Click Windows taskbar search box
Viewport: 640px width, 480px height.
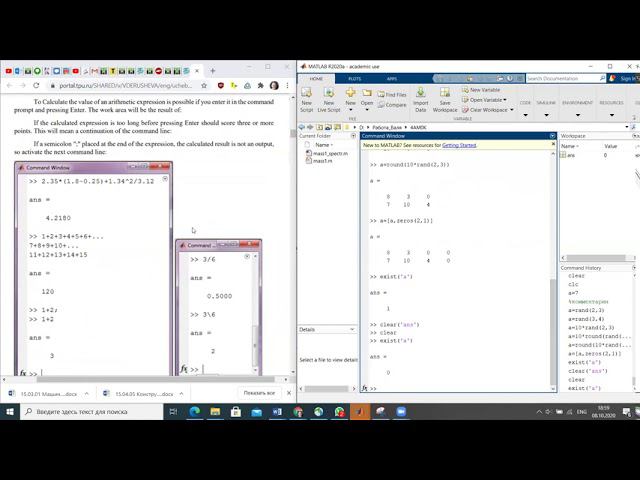click(x=91, y=412)
